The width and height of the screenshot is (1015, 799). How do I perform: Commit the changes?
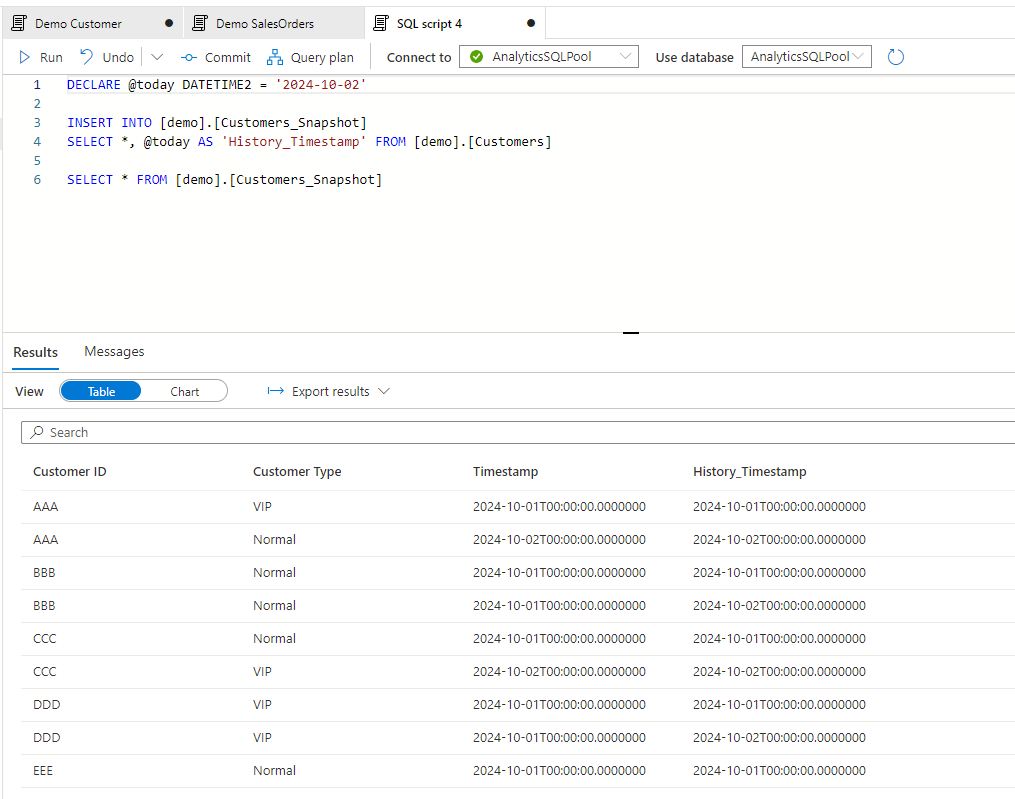(x=216, y=57)
